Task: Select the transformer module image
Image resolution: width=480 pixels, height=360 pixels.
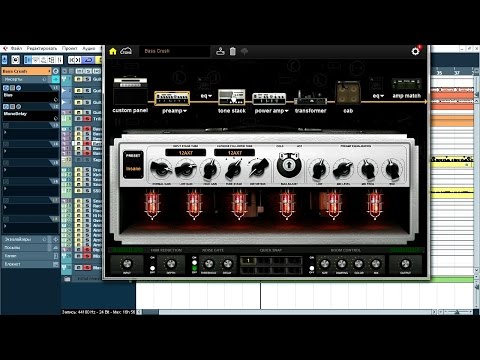Action: (310, 98)
